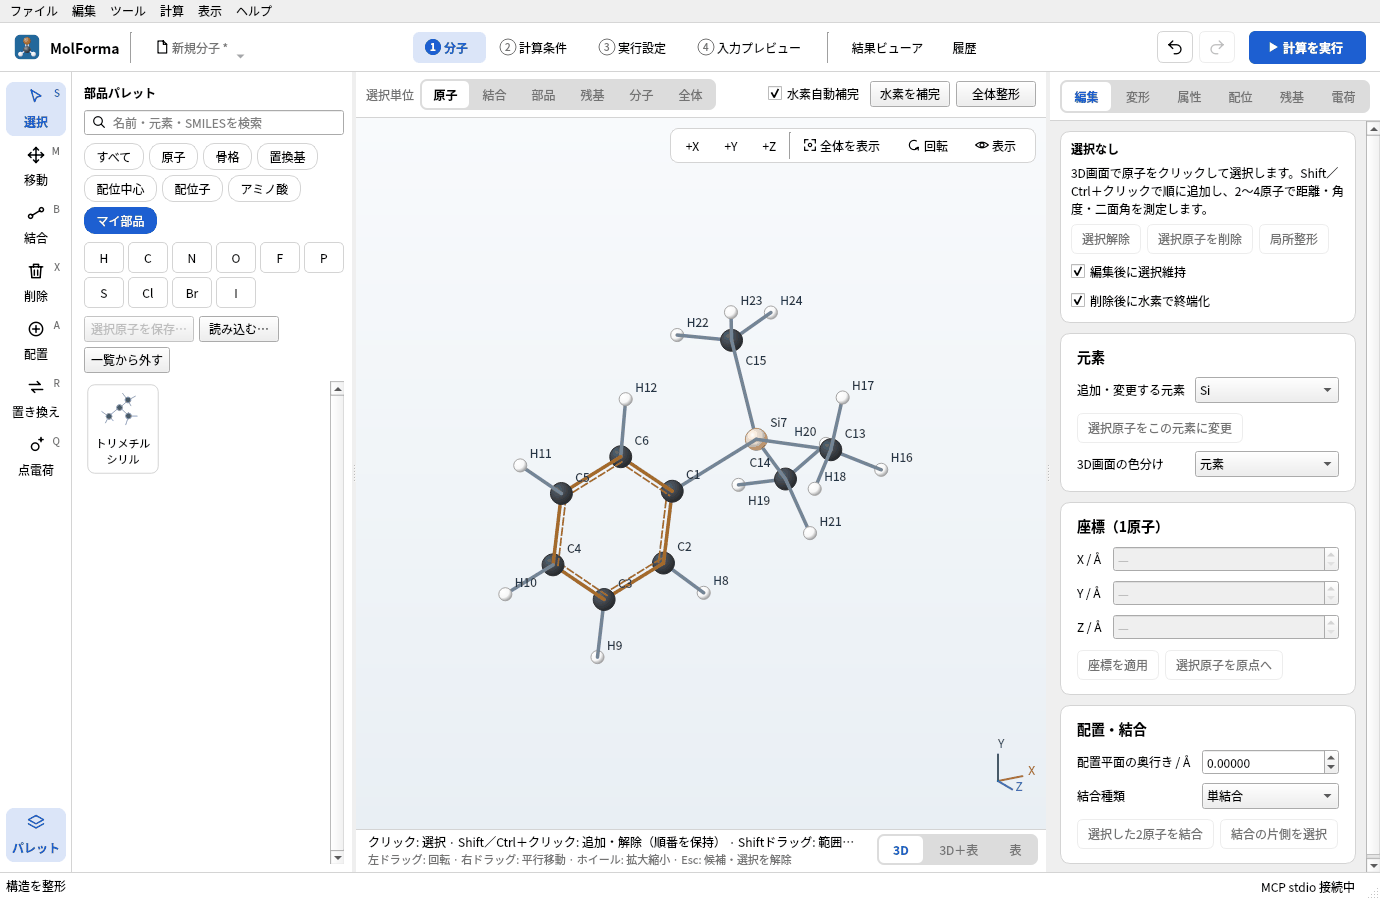Set selection unit to 結合

pyautogui.click(x=494, y=95)
